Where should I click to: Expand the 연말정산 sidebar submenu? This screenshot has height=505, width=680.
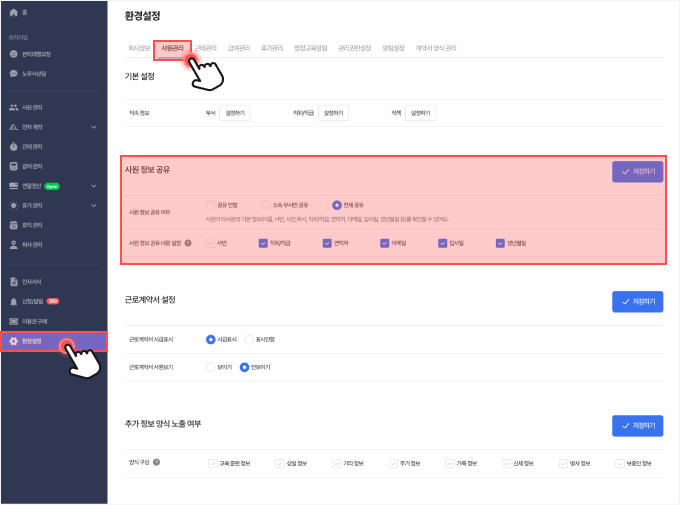point(93,186)
